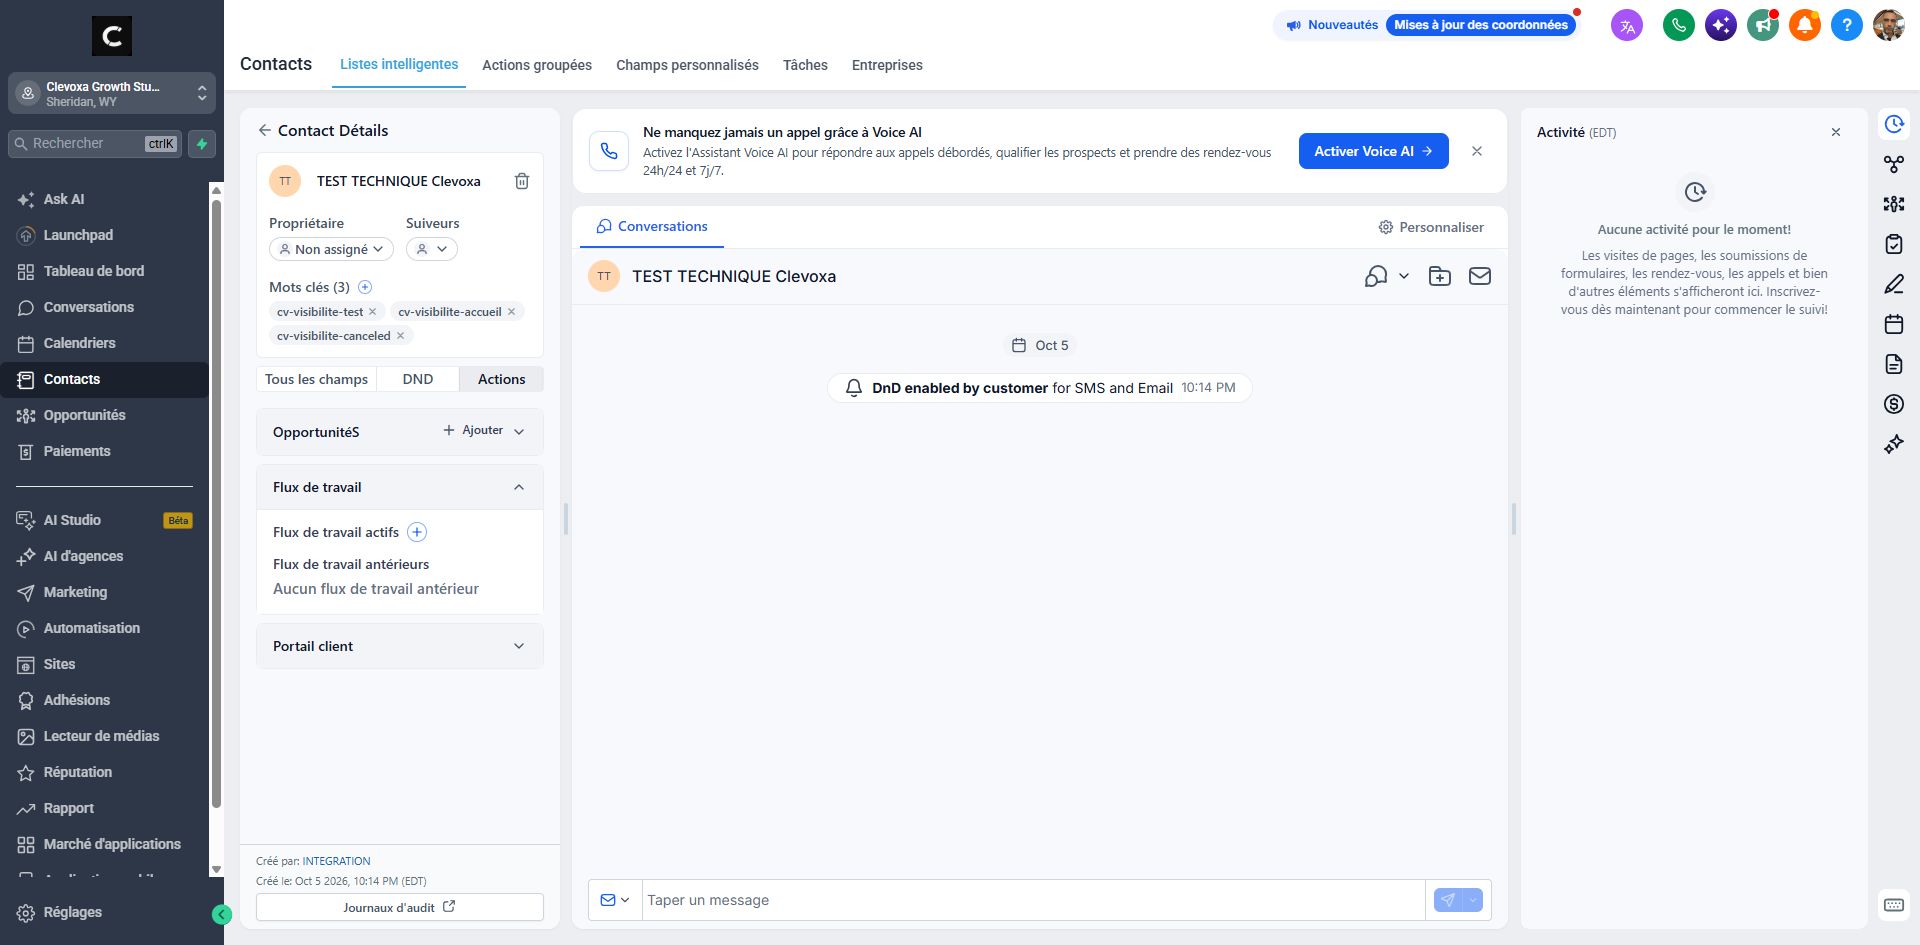Open the Suiveurs followers dropdown

[432, 249]
